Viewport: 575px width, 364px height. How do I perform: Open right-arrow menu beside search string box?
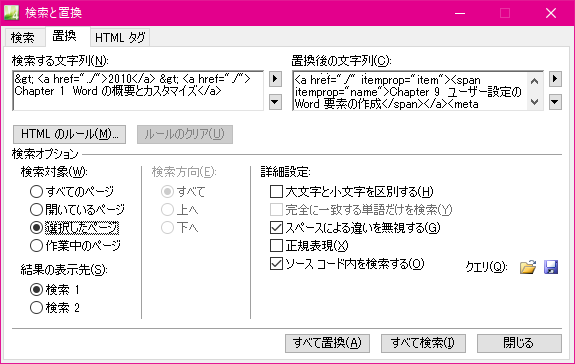tap(275, 79)
